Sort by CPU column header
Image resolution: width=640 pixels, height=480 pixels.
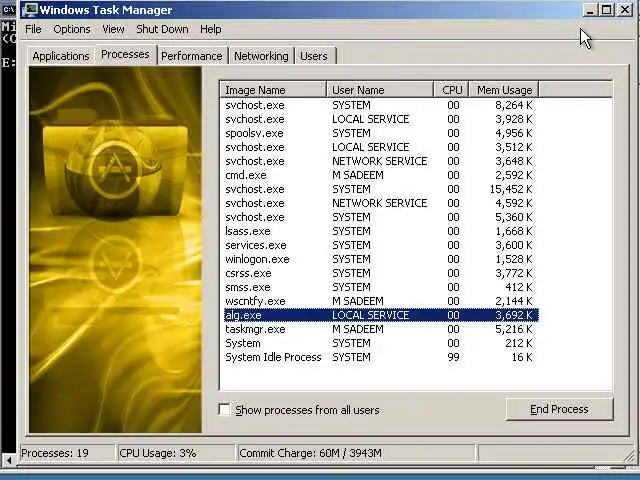(451, 90)
